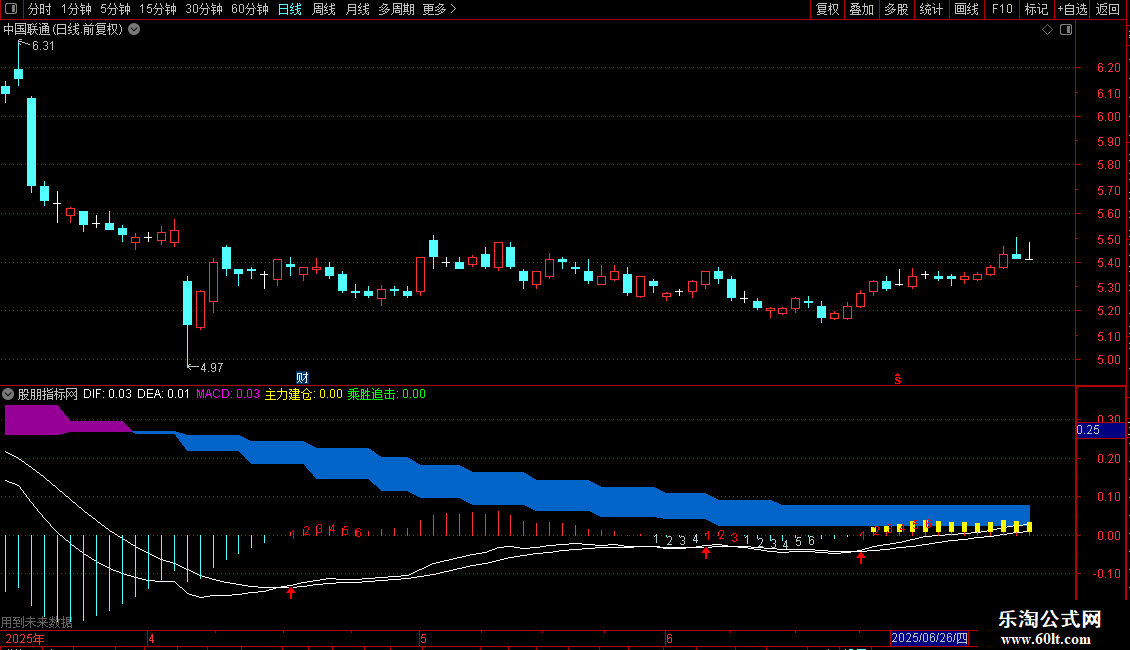This screenshot has width=1130, height=650.
Task: Open the 多股 multi-stock view
Action: pyautogui.click(x=896, y=9)
